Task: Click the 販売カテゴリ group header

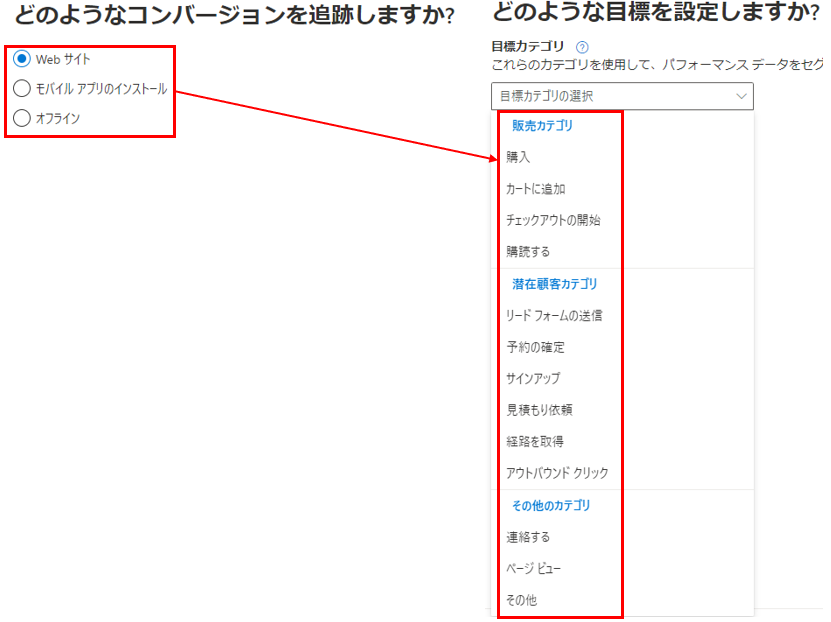Action: tap(542, 126)
